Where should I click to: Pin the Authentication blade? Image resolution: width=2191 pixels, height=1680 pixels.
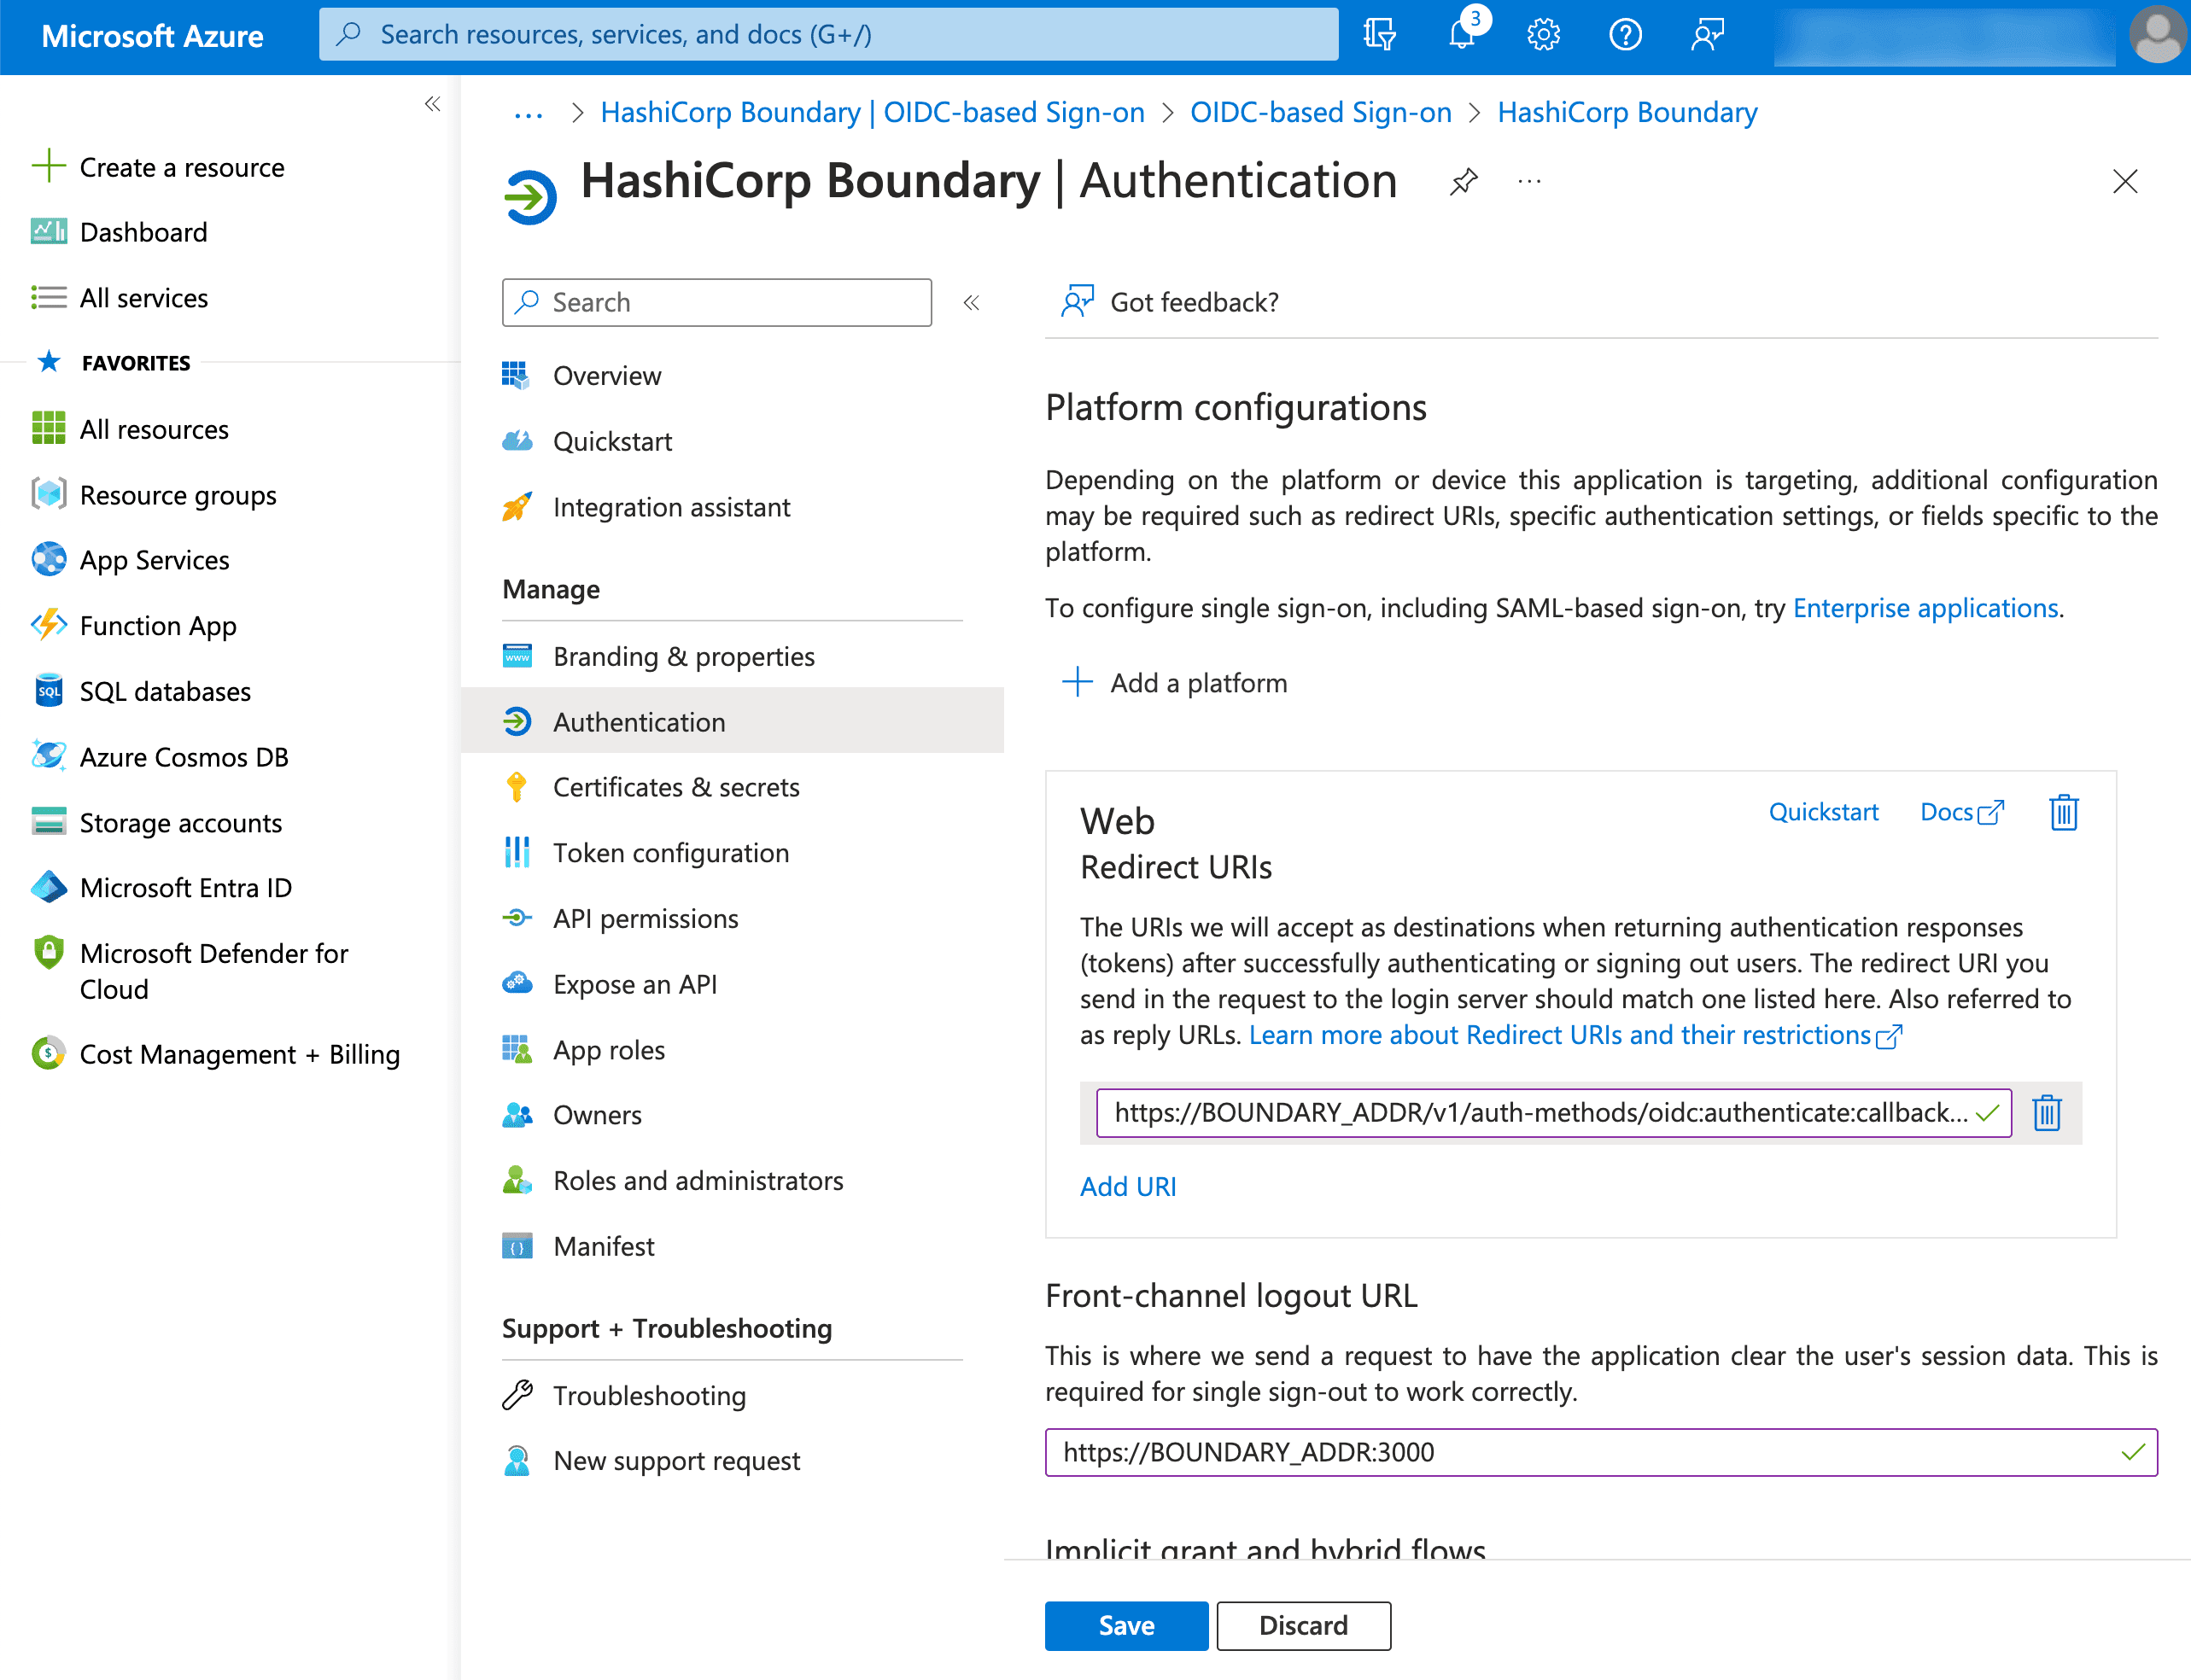[x=1463, y=181]
